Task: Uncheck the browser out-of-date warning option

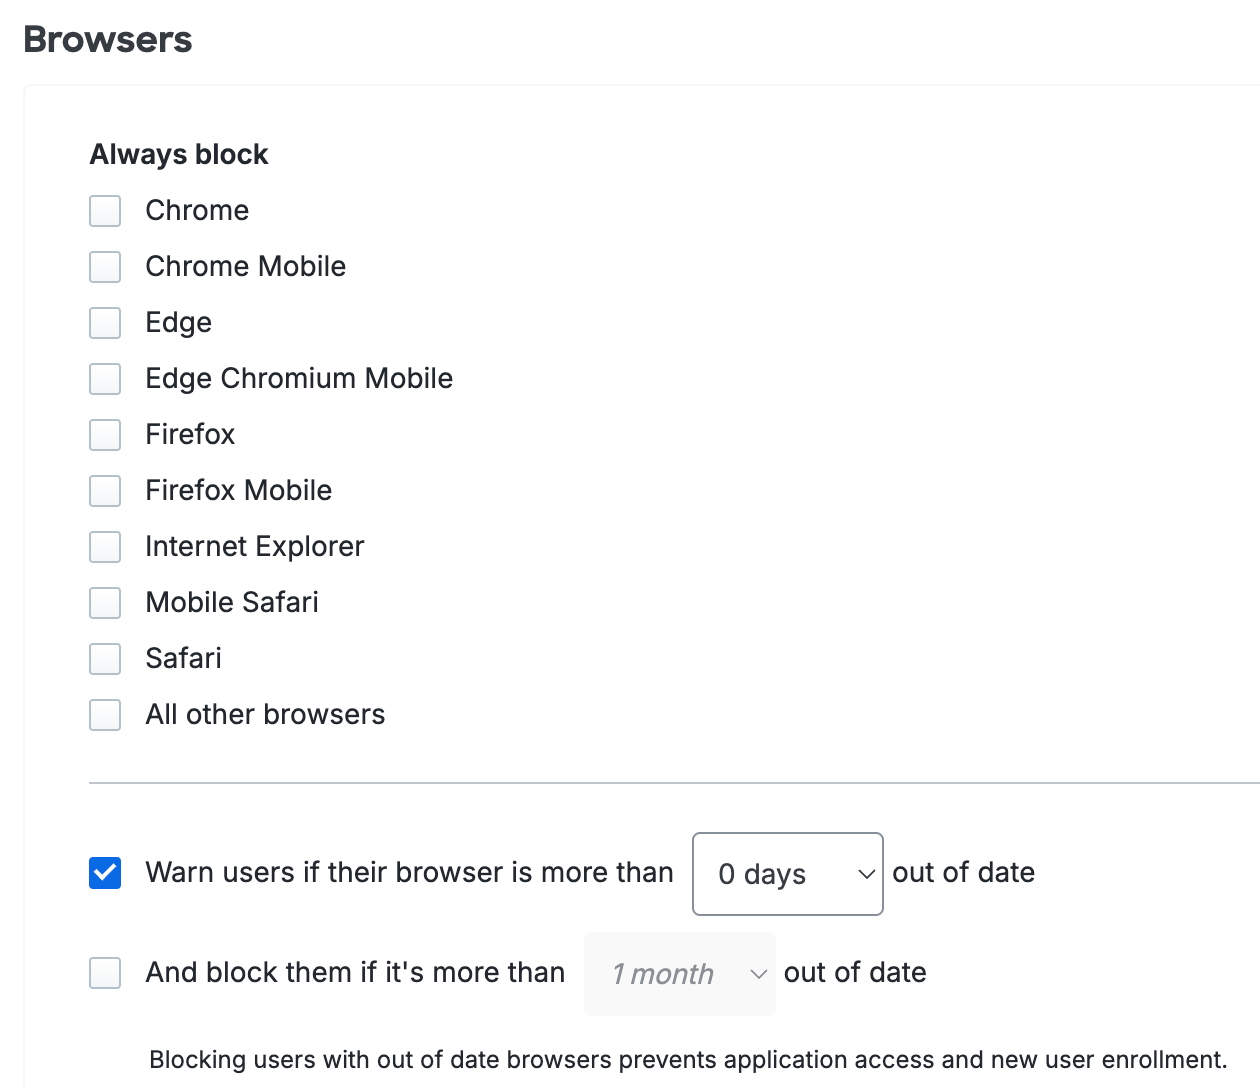Action: (x=105, y=873)
